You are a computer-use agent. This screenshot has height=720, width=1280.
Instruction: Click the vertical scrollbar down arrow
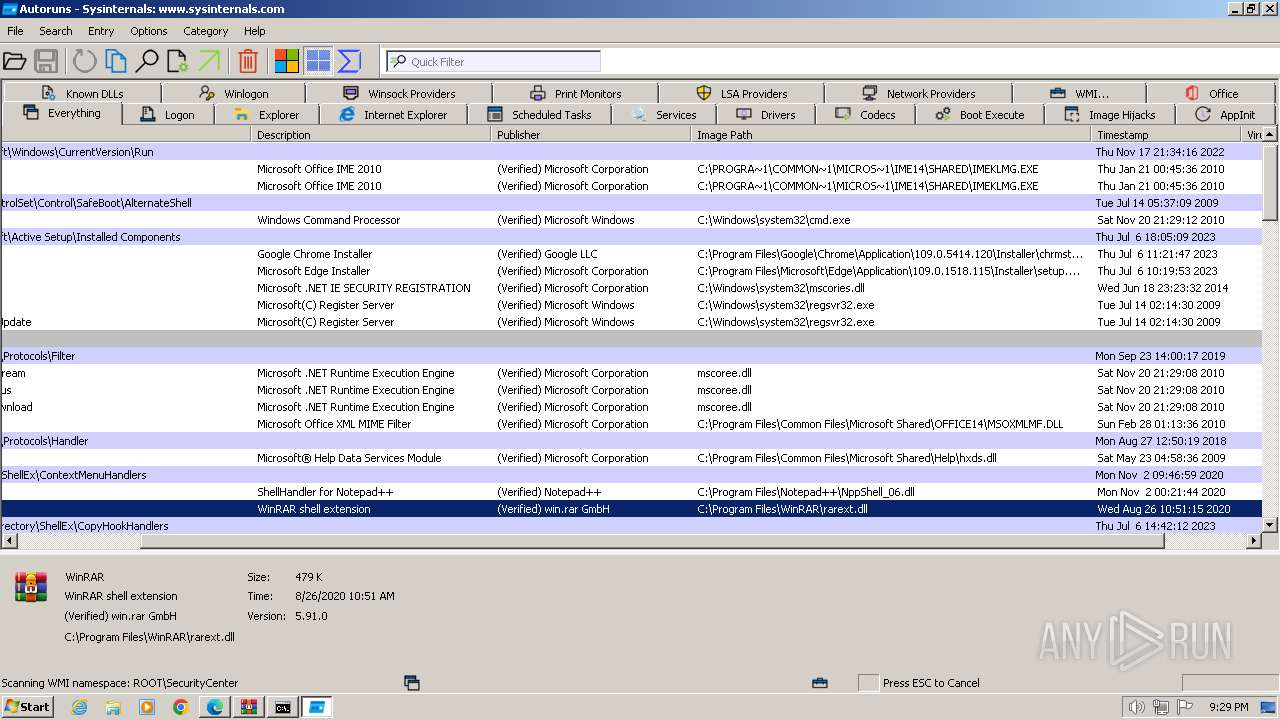tap(1270, 524)
